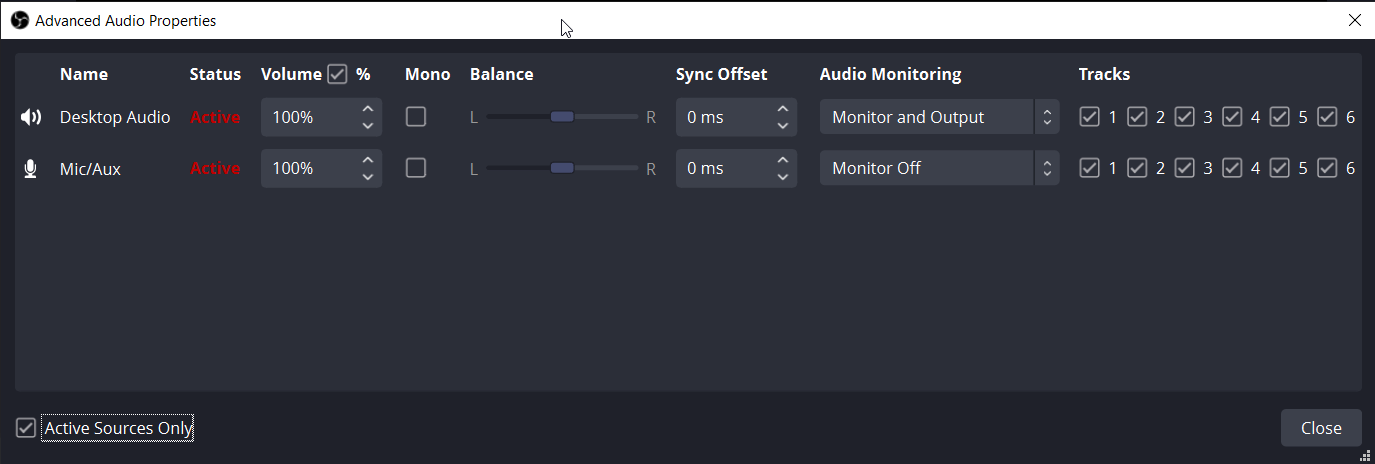Click the Desktop Audio speaker icon

tap(31, 117)
